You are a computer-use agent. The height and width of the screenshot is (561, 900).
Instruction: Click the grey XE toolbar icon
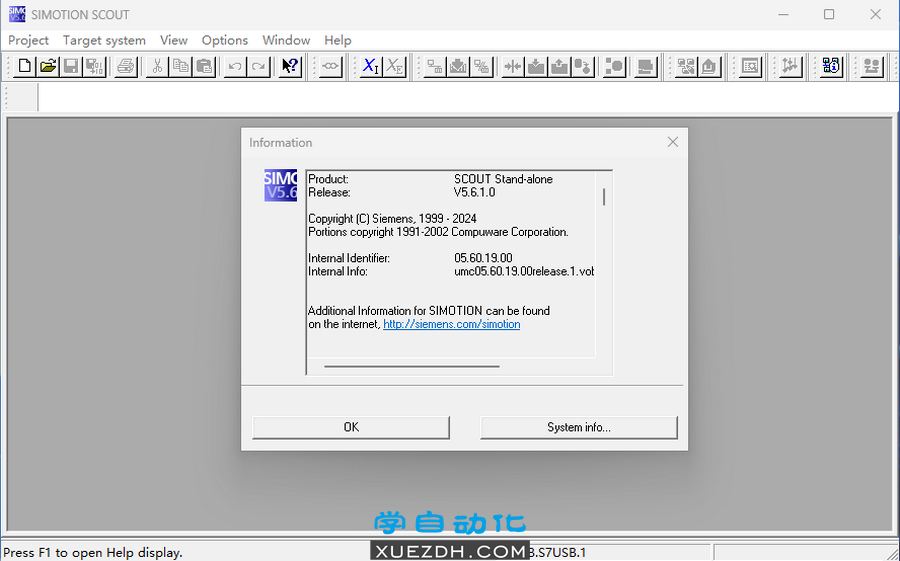(x=394, y=66)
